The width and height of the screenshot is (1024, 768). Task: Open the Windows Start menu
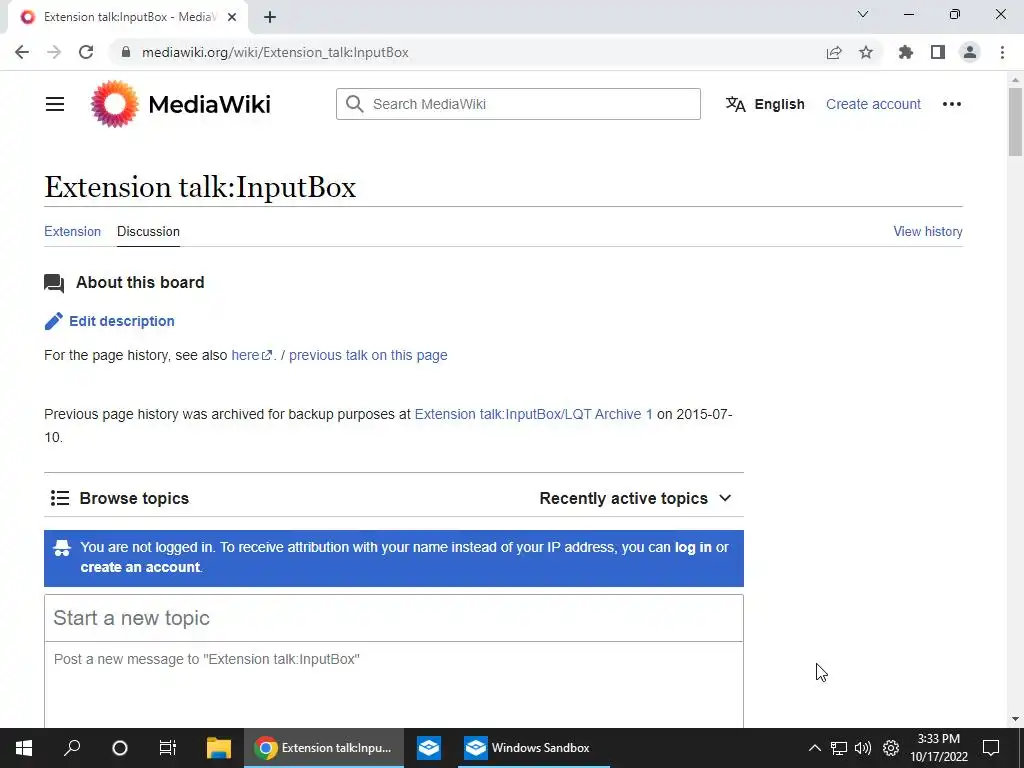(24, 748)
